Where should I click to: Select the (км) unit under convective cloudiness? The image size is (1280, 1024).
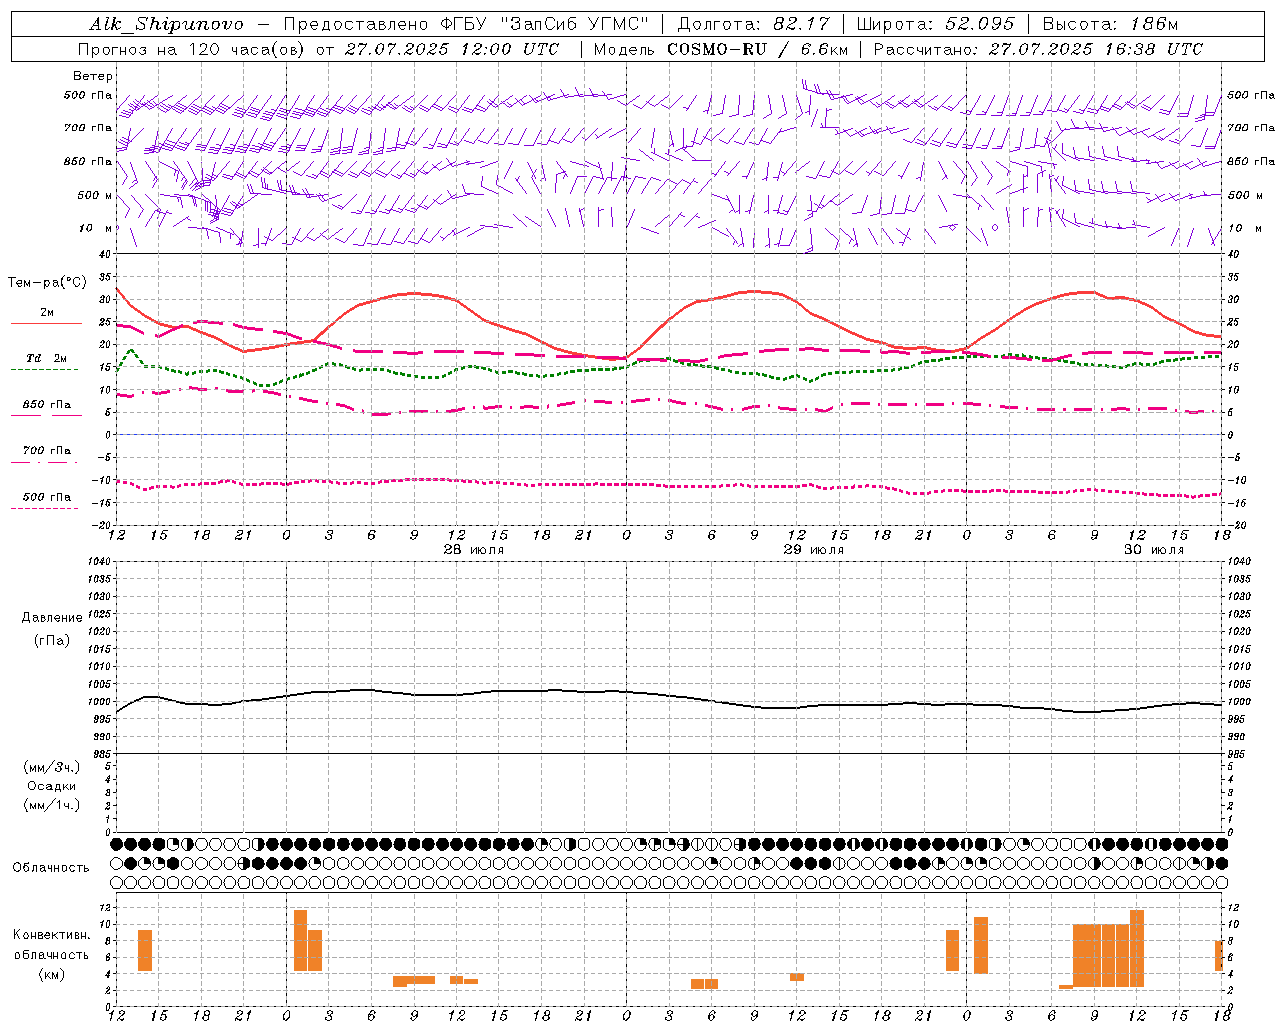tap(52, 974)
